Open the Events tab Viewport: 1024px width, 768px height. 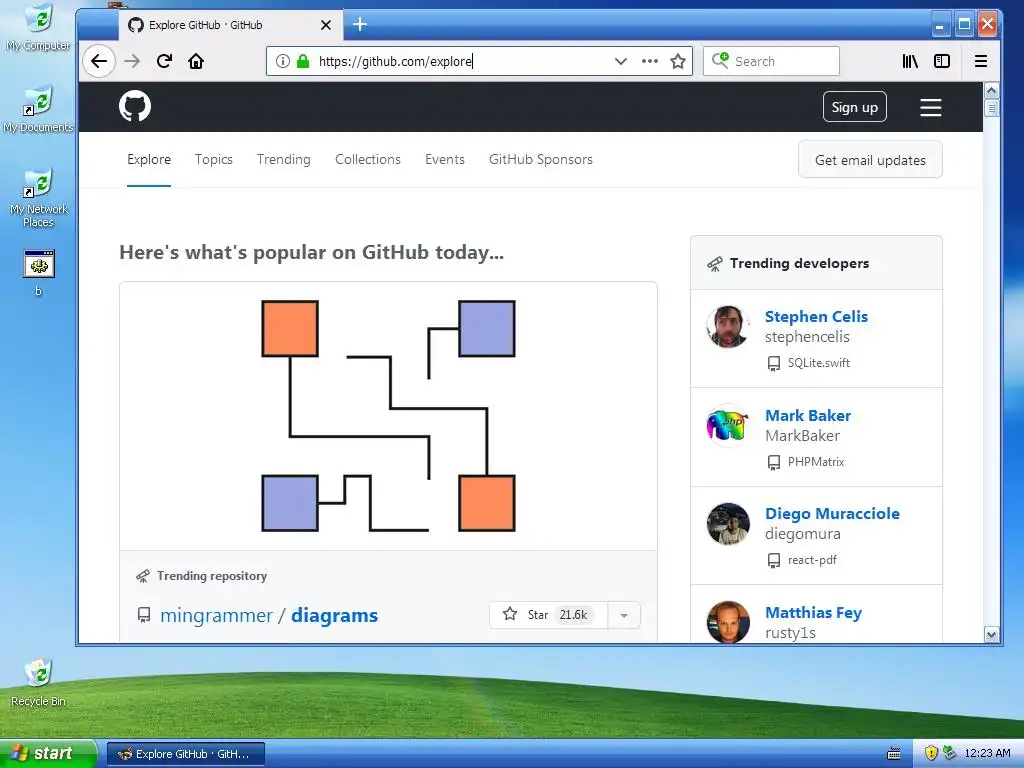point(445,159)
